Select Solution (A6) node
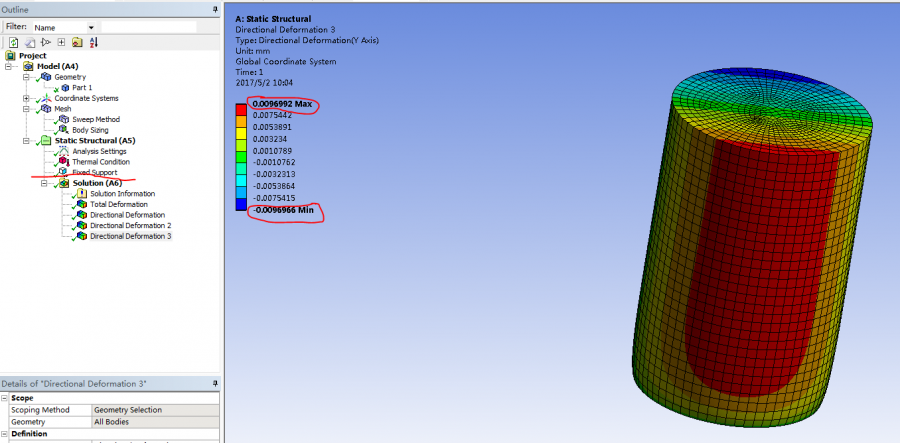 coord(97,183)
